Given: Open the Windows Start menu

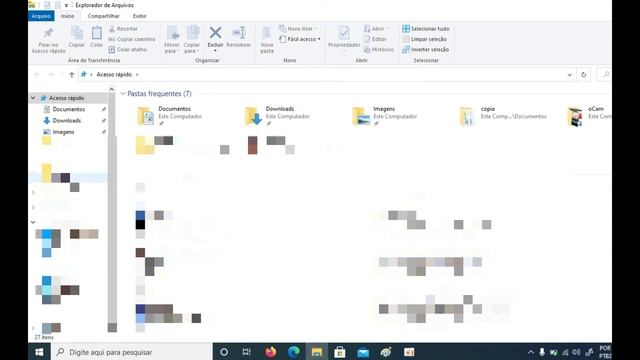Looking at the screenshot, I should (x=39, y=352).
